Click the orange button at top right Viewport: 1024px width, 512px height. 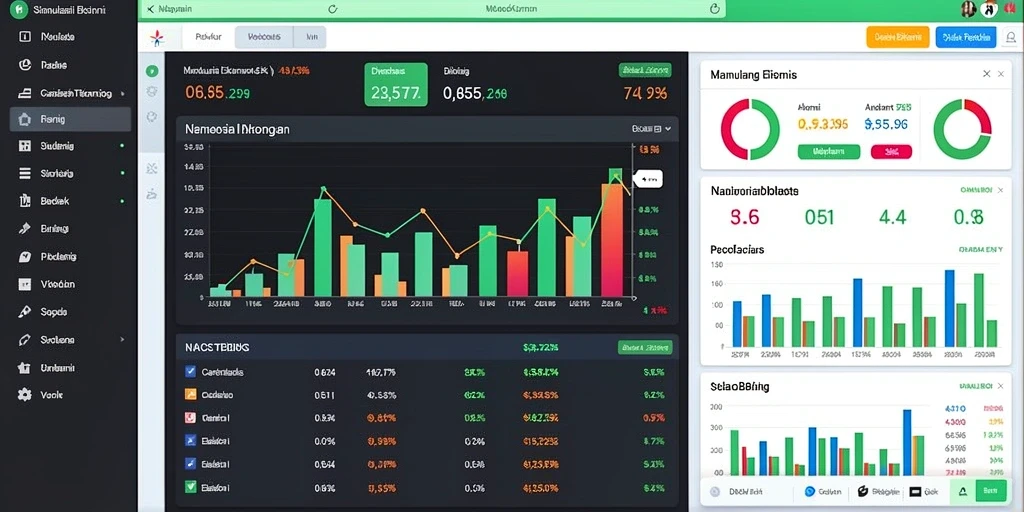click(897, 37)
